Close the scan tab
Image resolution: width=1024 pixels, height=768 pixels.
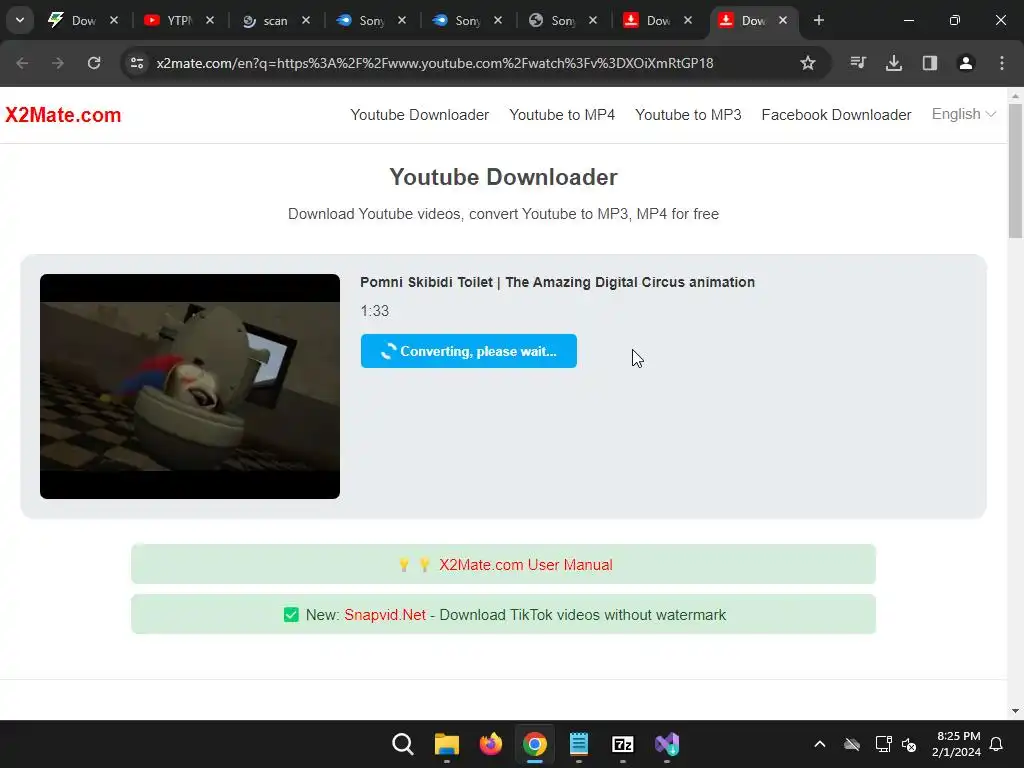(306, 20)
